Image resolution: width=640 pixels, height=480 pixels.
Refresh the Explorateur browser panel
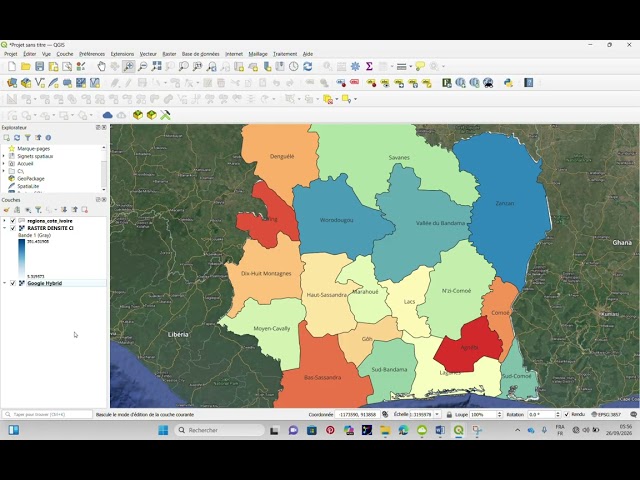(17, 138)
